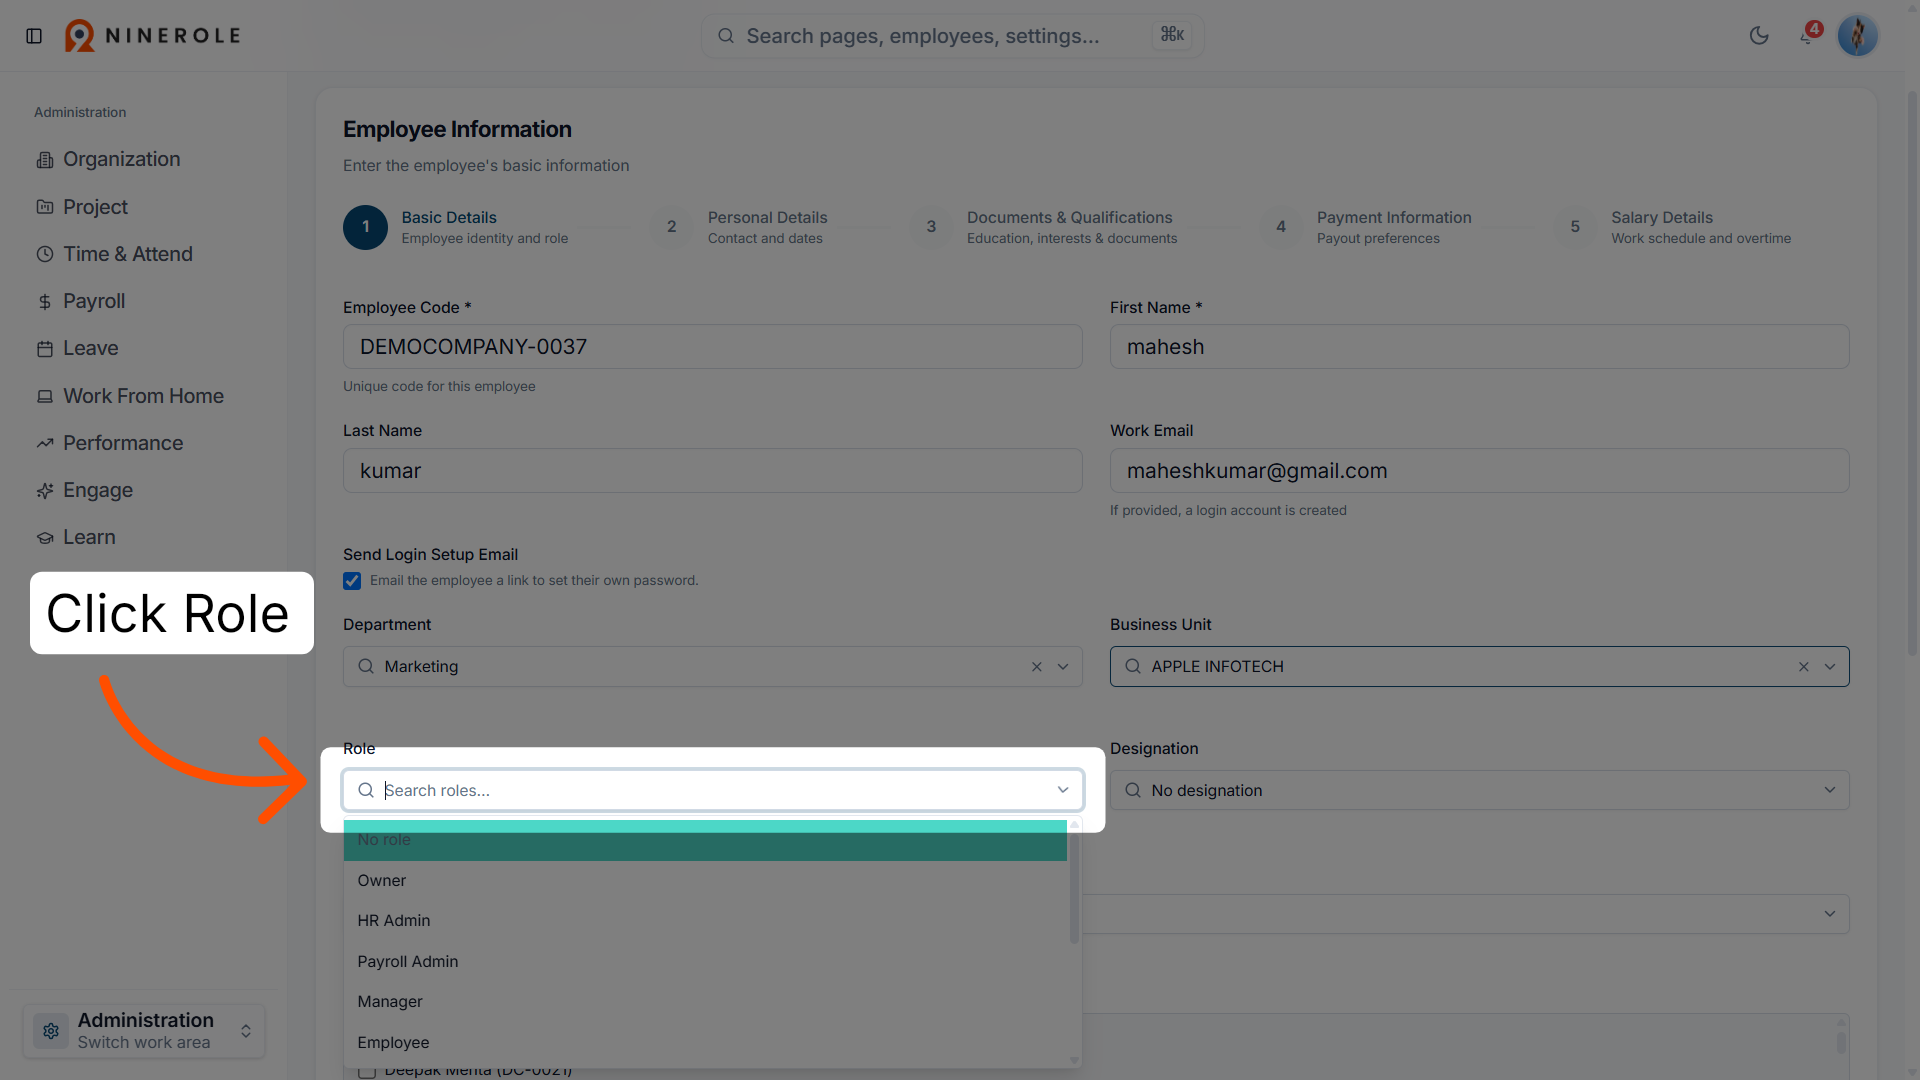
Task: Select Basic Details step 1
Action: (456, 227)
